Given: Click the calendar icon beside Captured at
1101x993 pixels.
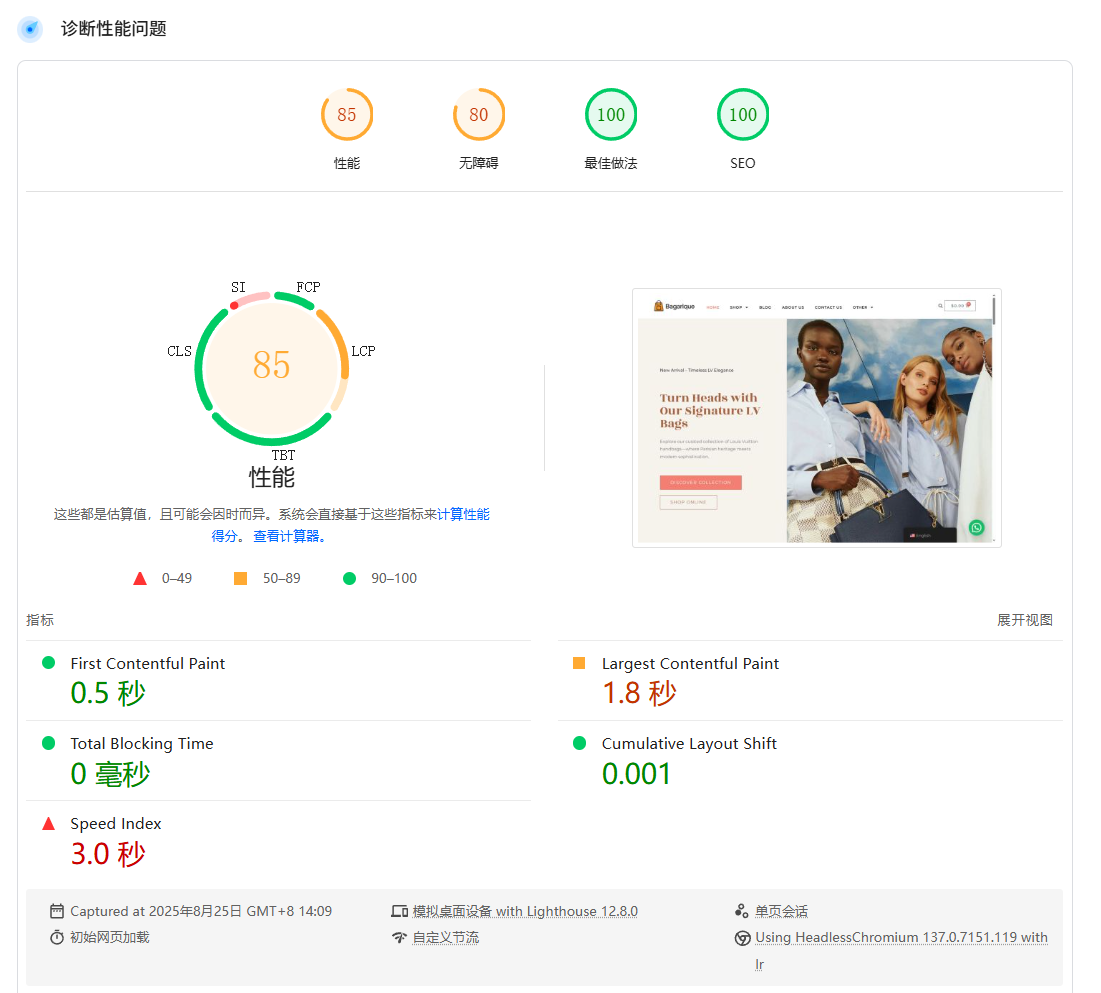Looking at the screenshot, I should tap(58, 910).
